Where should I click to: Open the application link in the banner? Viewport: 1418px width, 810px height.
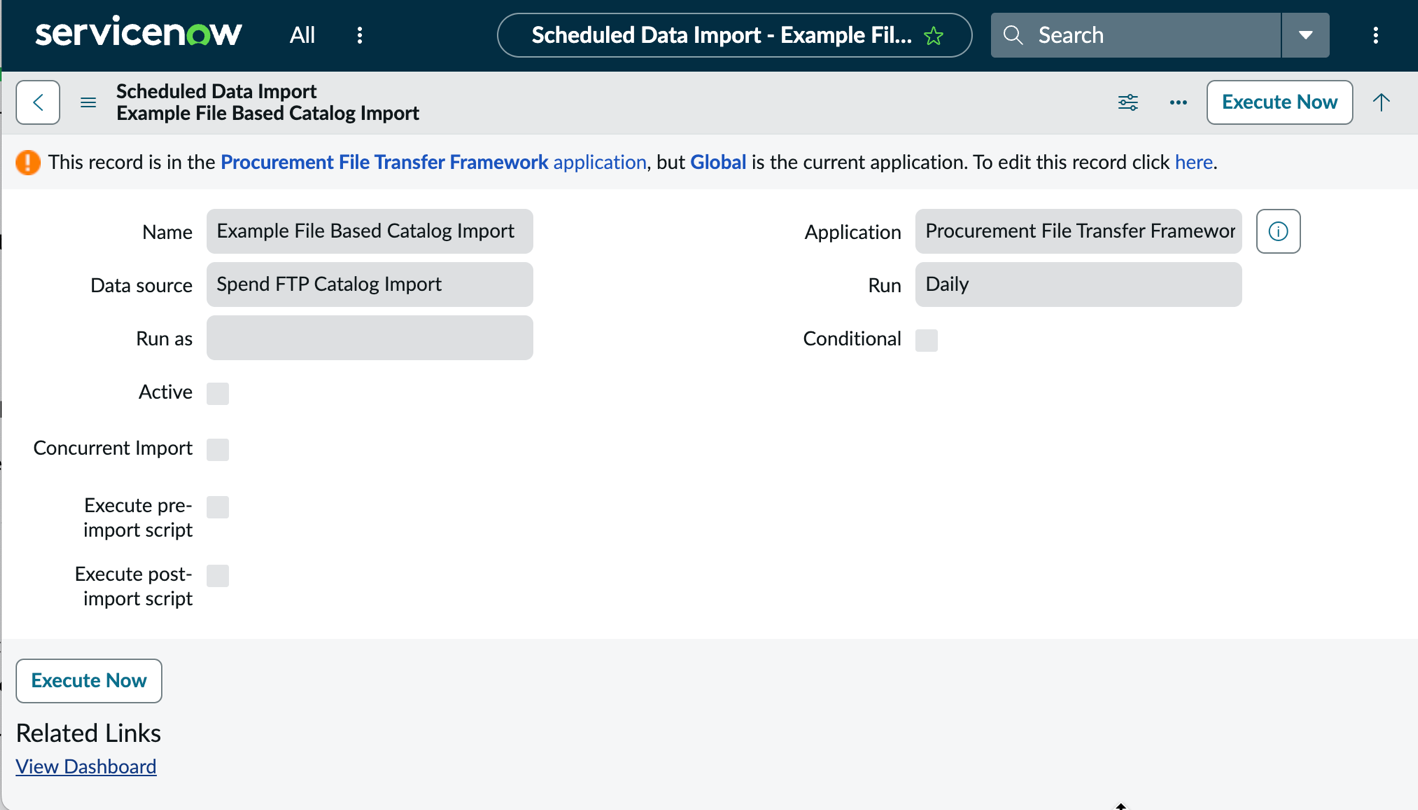point(600,162)
